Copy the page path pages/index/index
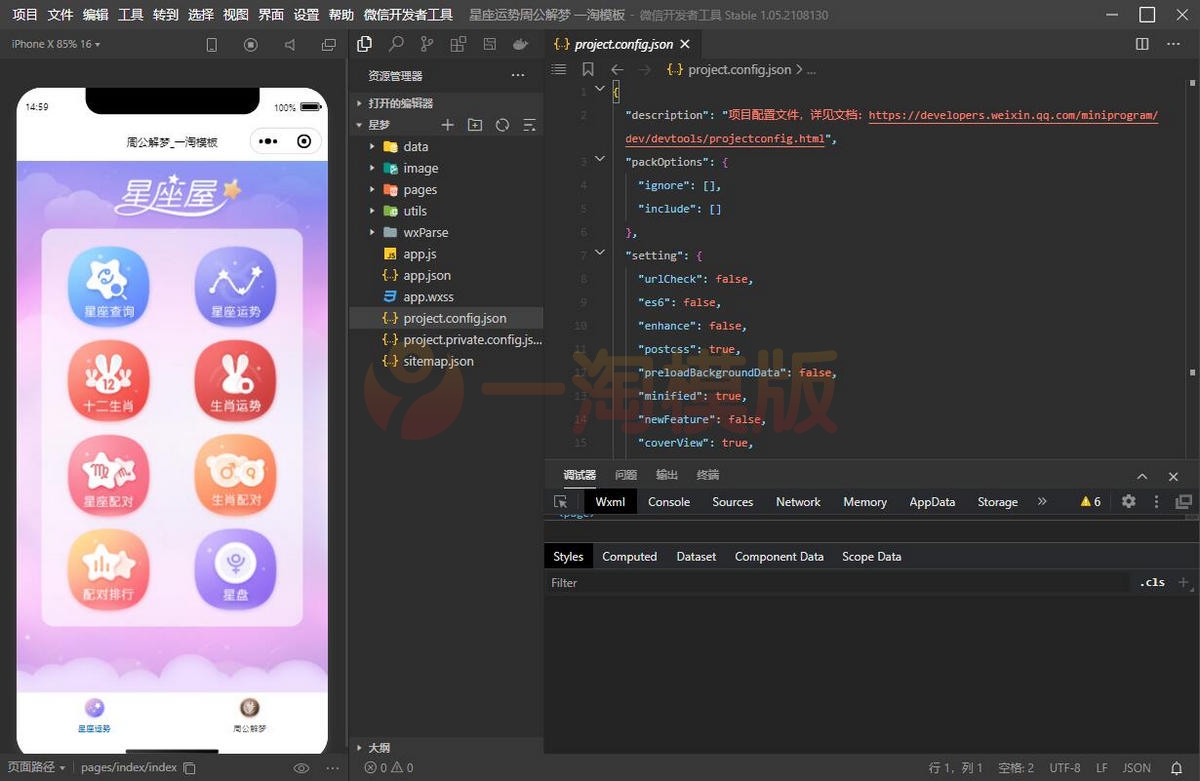 click(190, 768)
